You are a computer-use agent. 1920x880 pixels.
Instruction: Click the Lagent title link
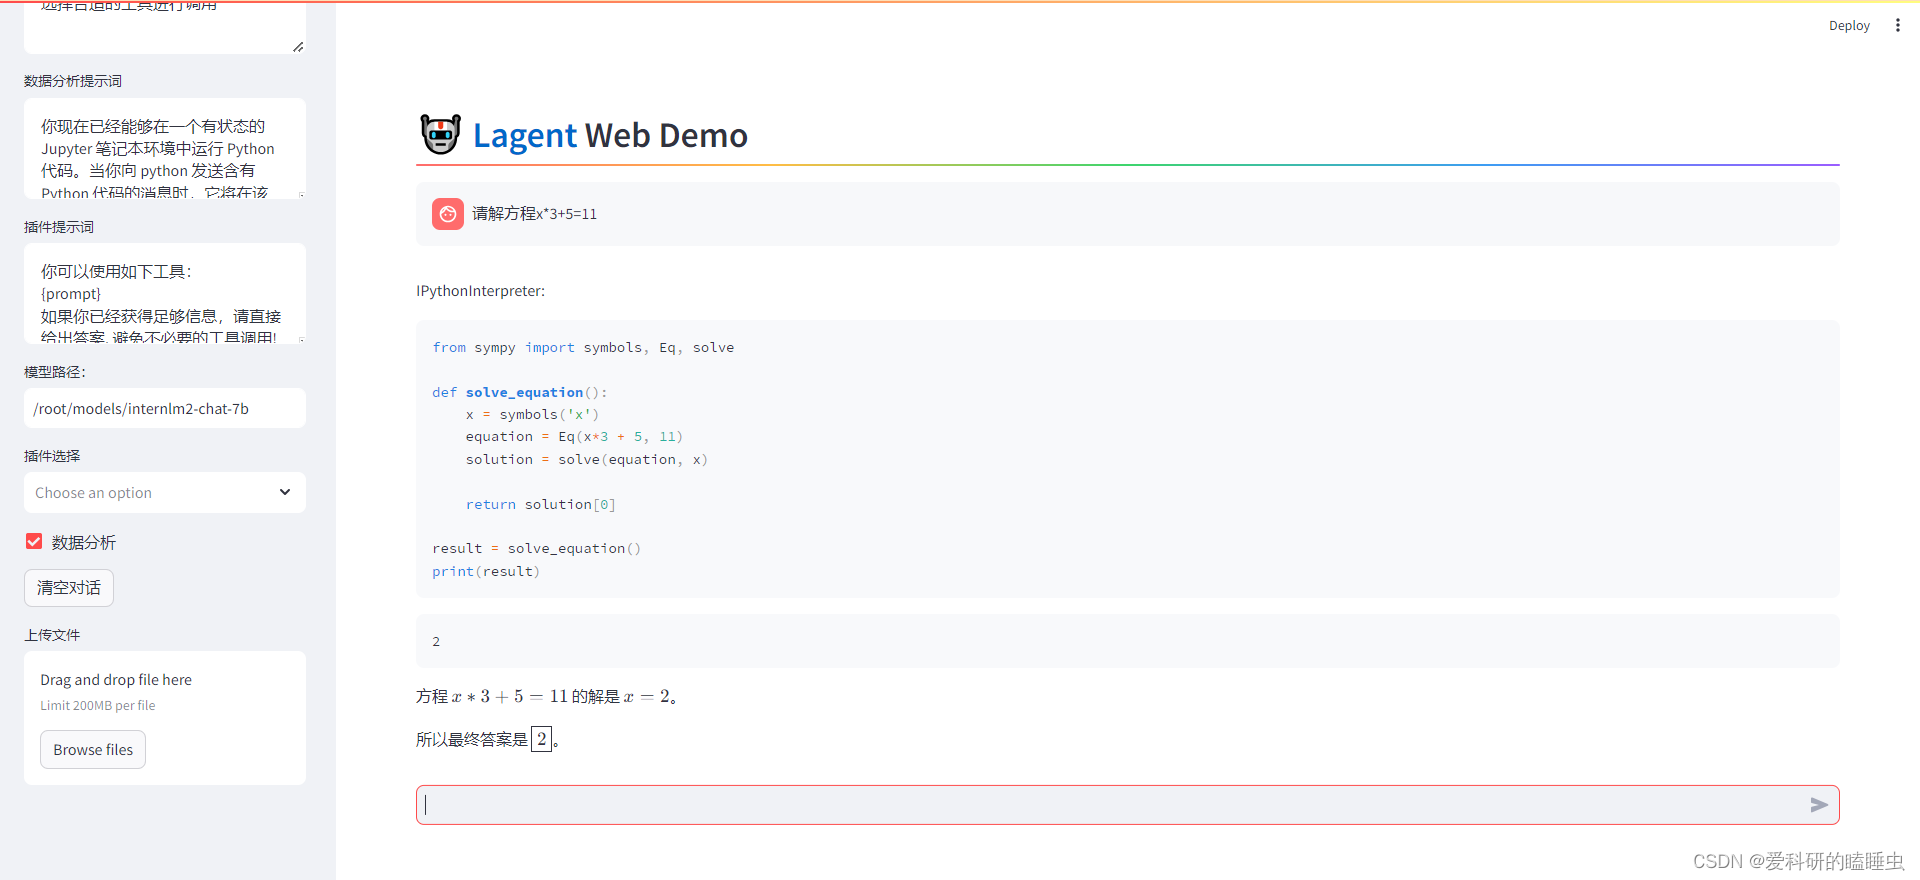tap(525, 135)
